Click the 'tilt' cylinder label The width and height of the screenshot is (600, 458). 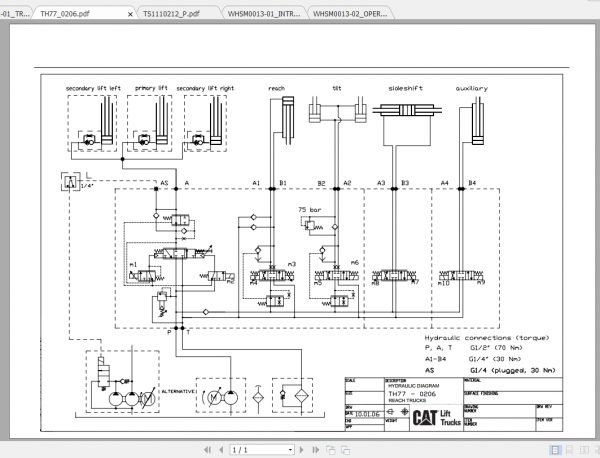(x=337, y=88)
